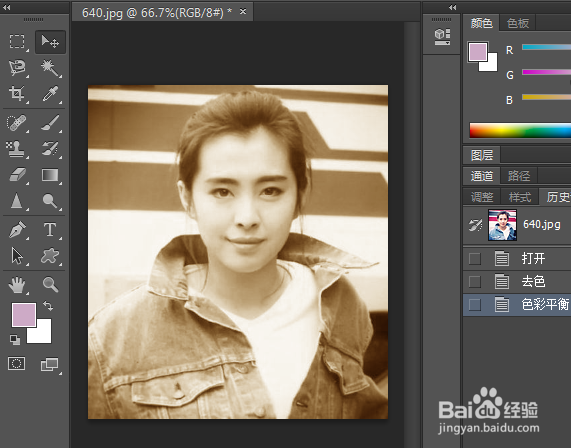This screenshot has height=448, width=571.
Task: Select the Sharpen tool
Action: (16, 201)
